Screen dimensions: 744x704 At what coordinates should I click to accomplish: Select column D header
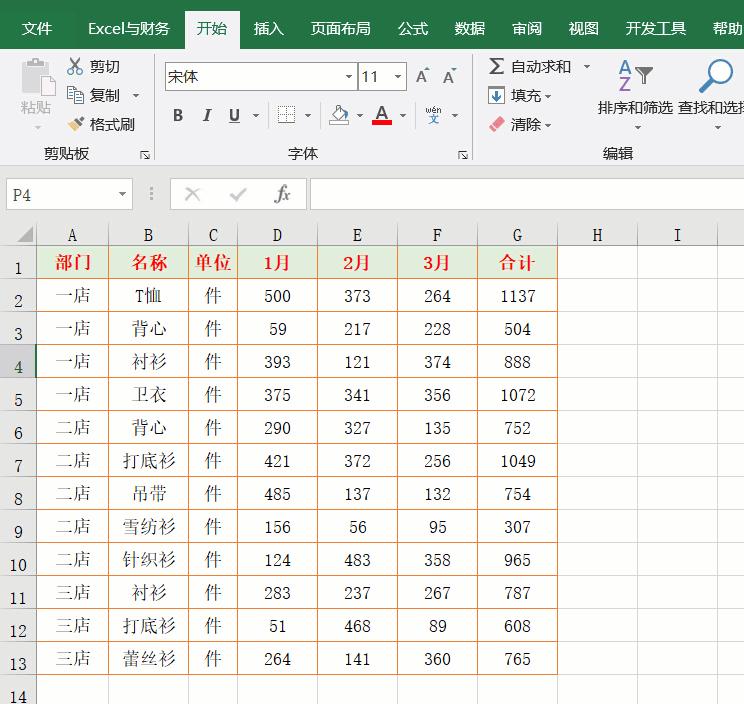[277, 235]
